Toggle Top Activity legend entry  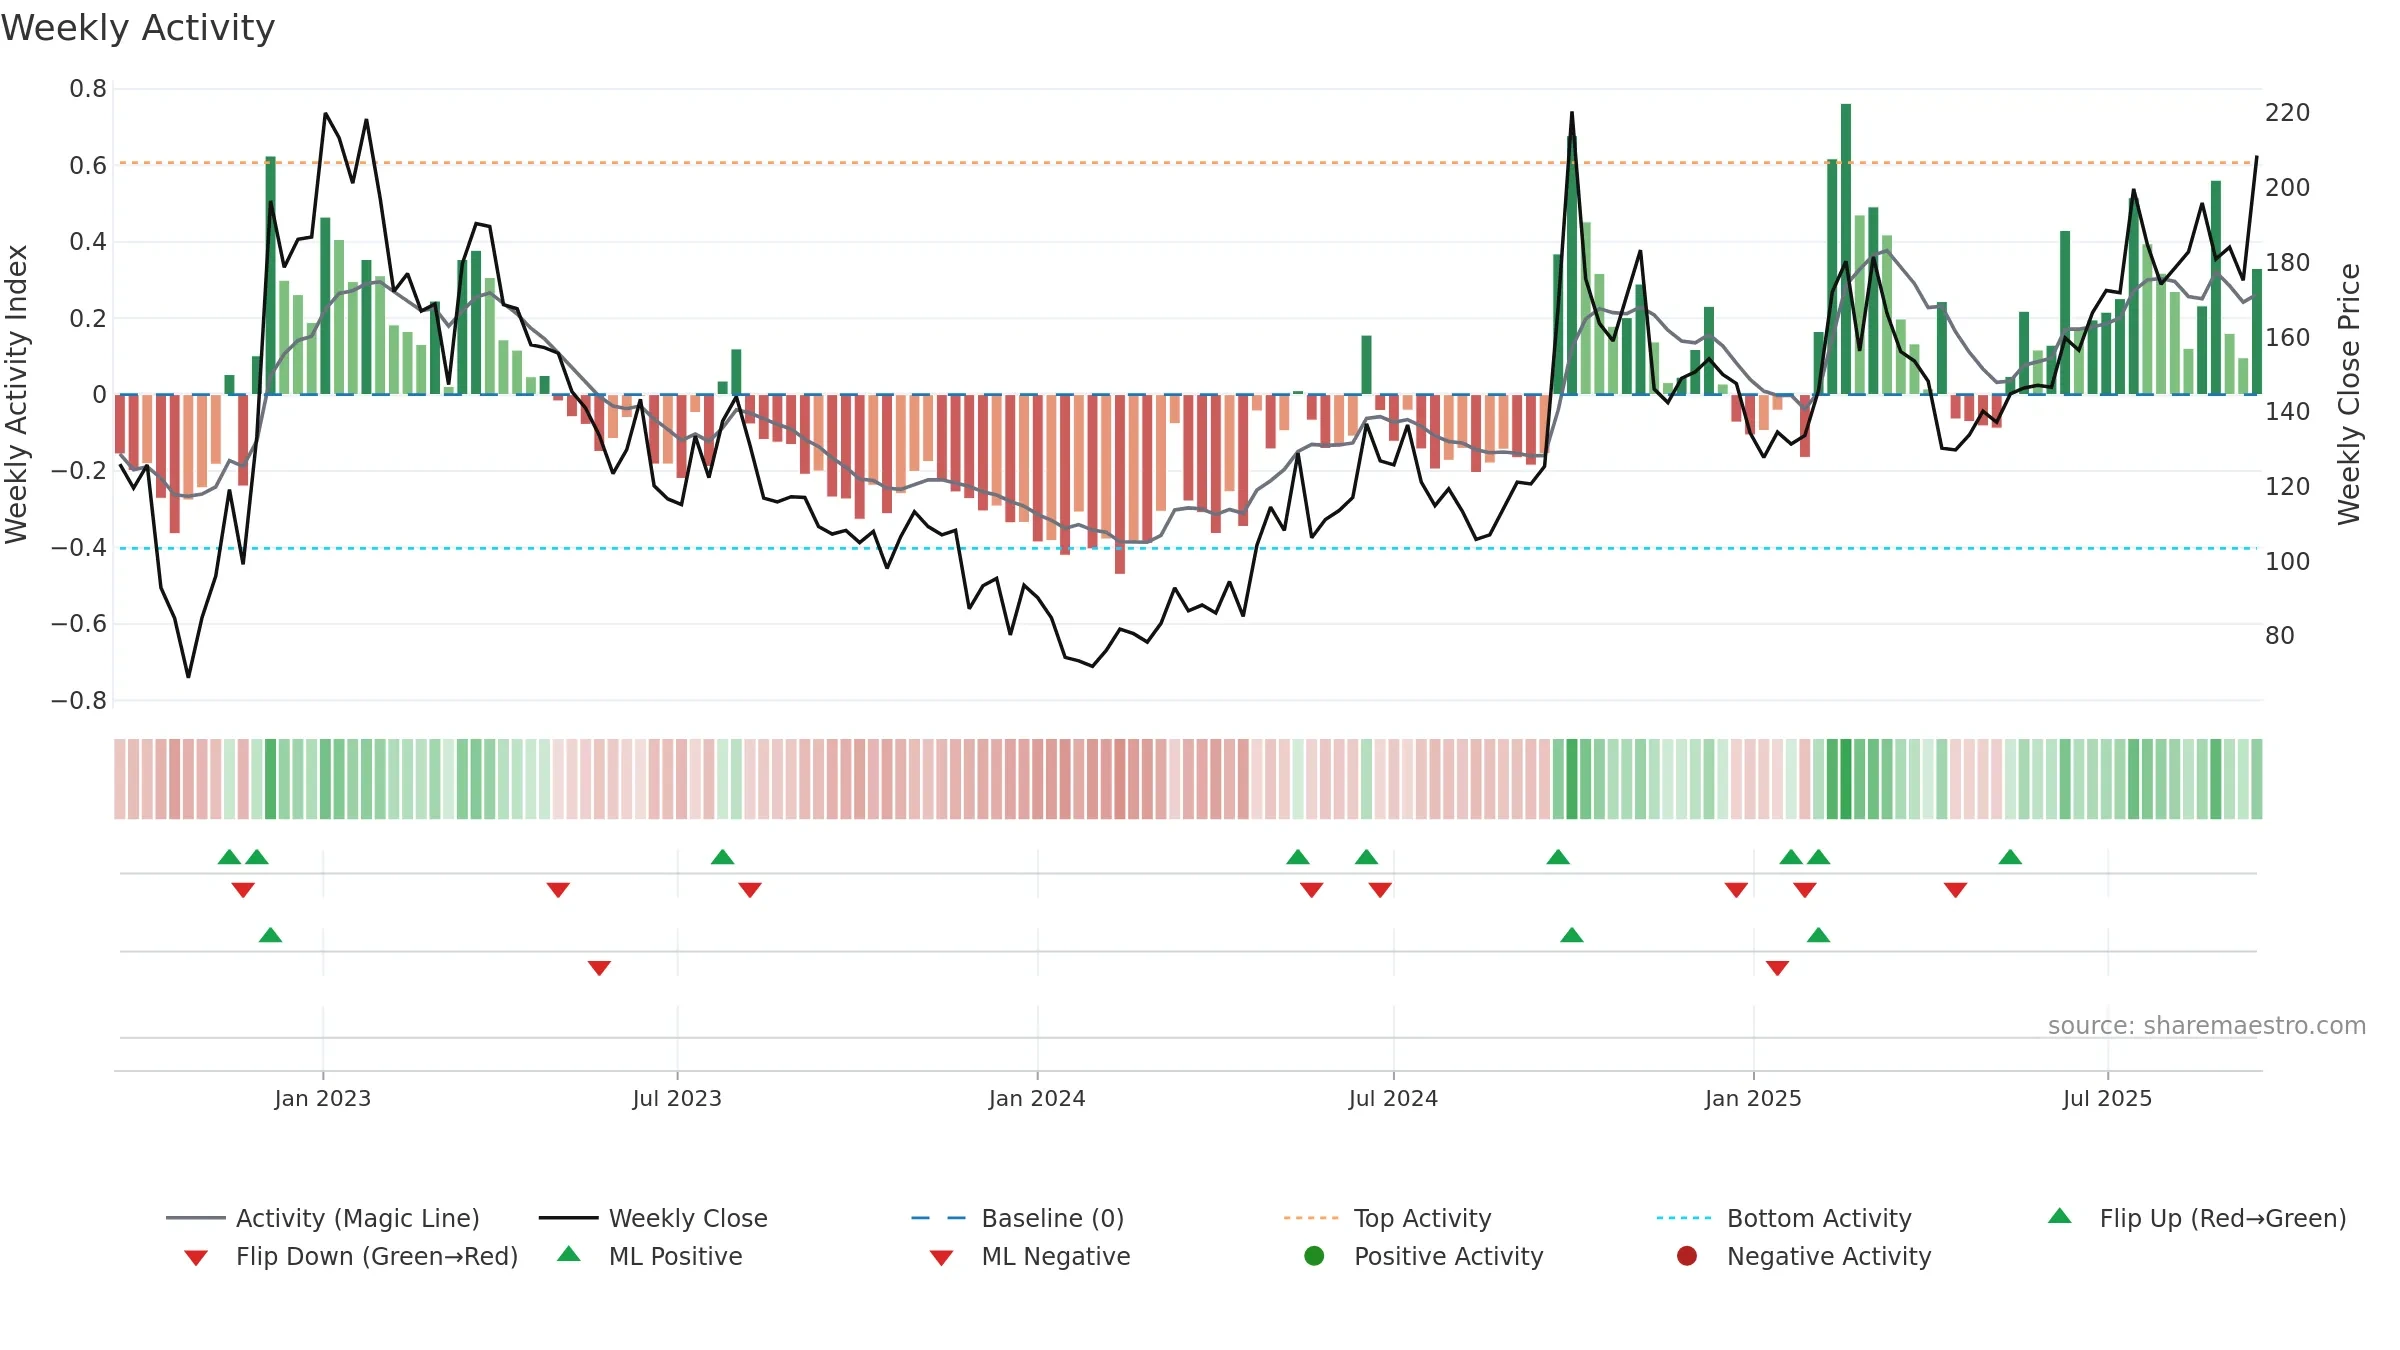[x=1387, y=1218]
